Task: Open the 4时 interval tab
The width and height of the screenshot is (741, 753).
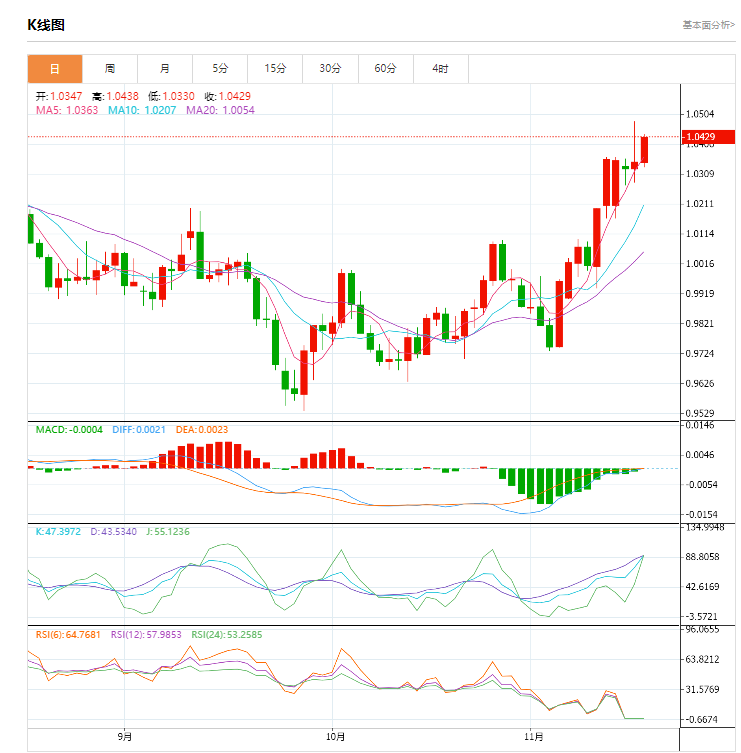Action: 440,69
